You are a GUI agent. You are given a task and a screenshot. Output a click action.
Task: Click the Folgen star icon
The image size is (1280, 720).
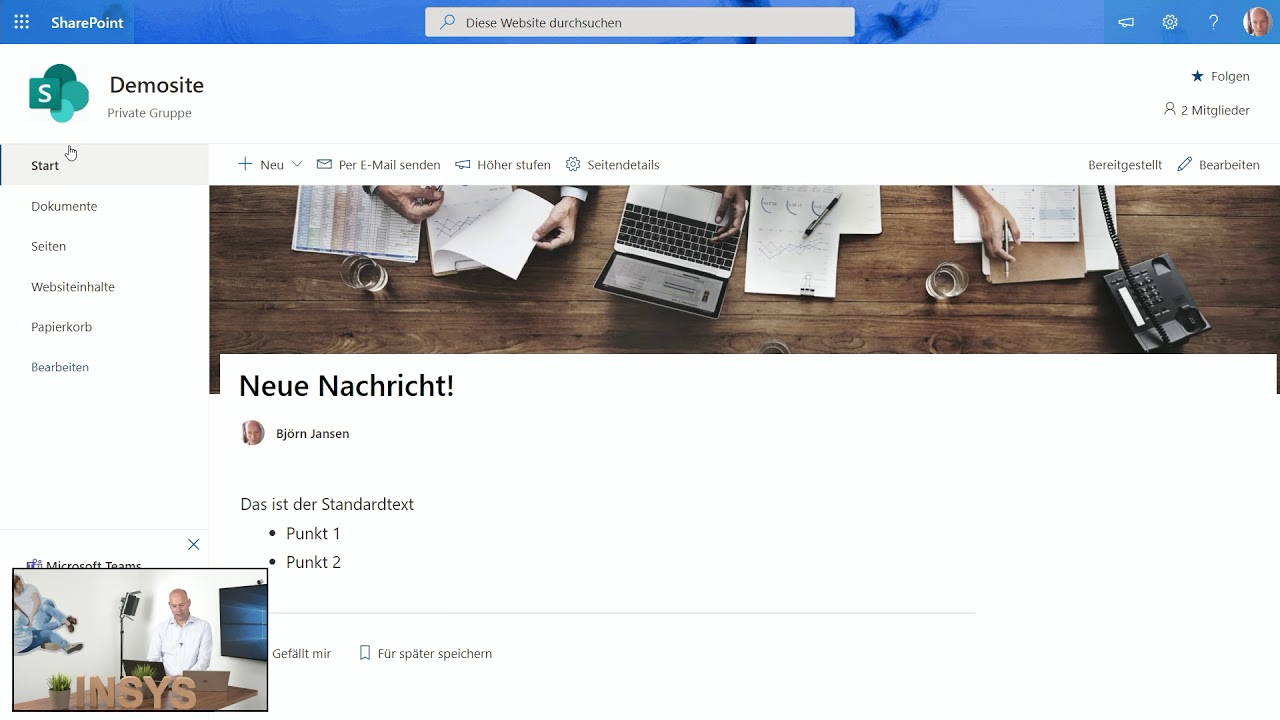click(1197, 76)
